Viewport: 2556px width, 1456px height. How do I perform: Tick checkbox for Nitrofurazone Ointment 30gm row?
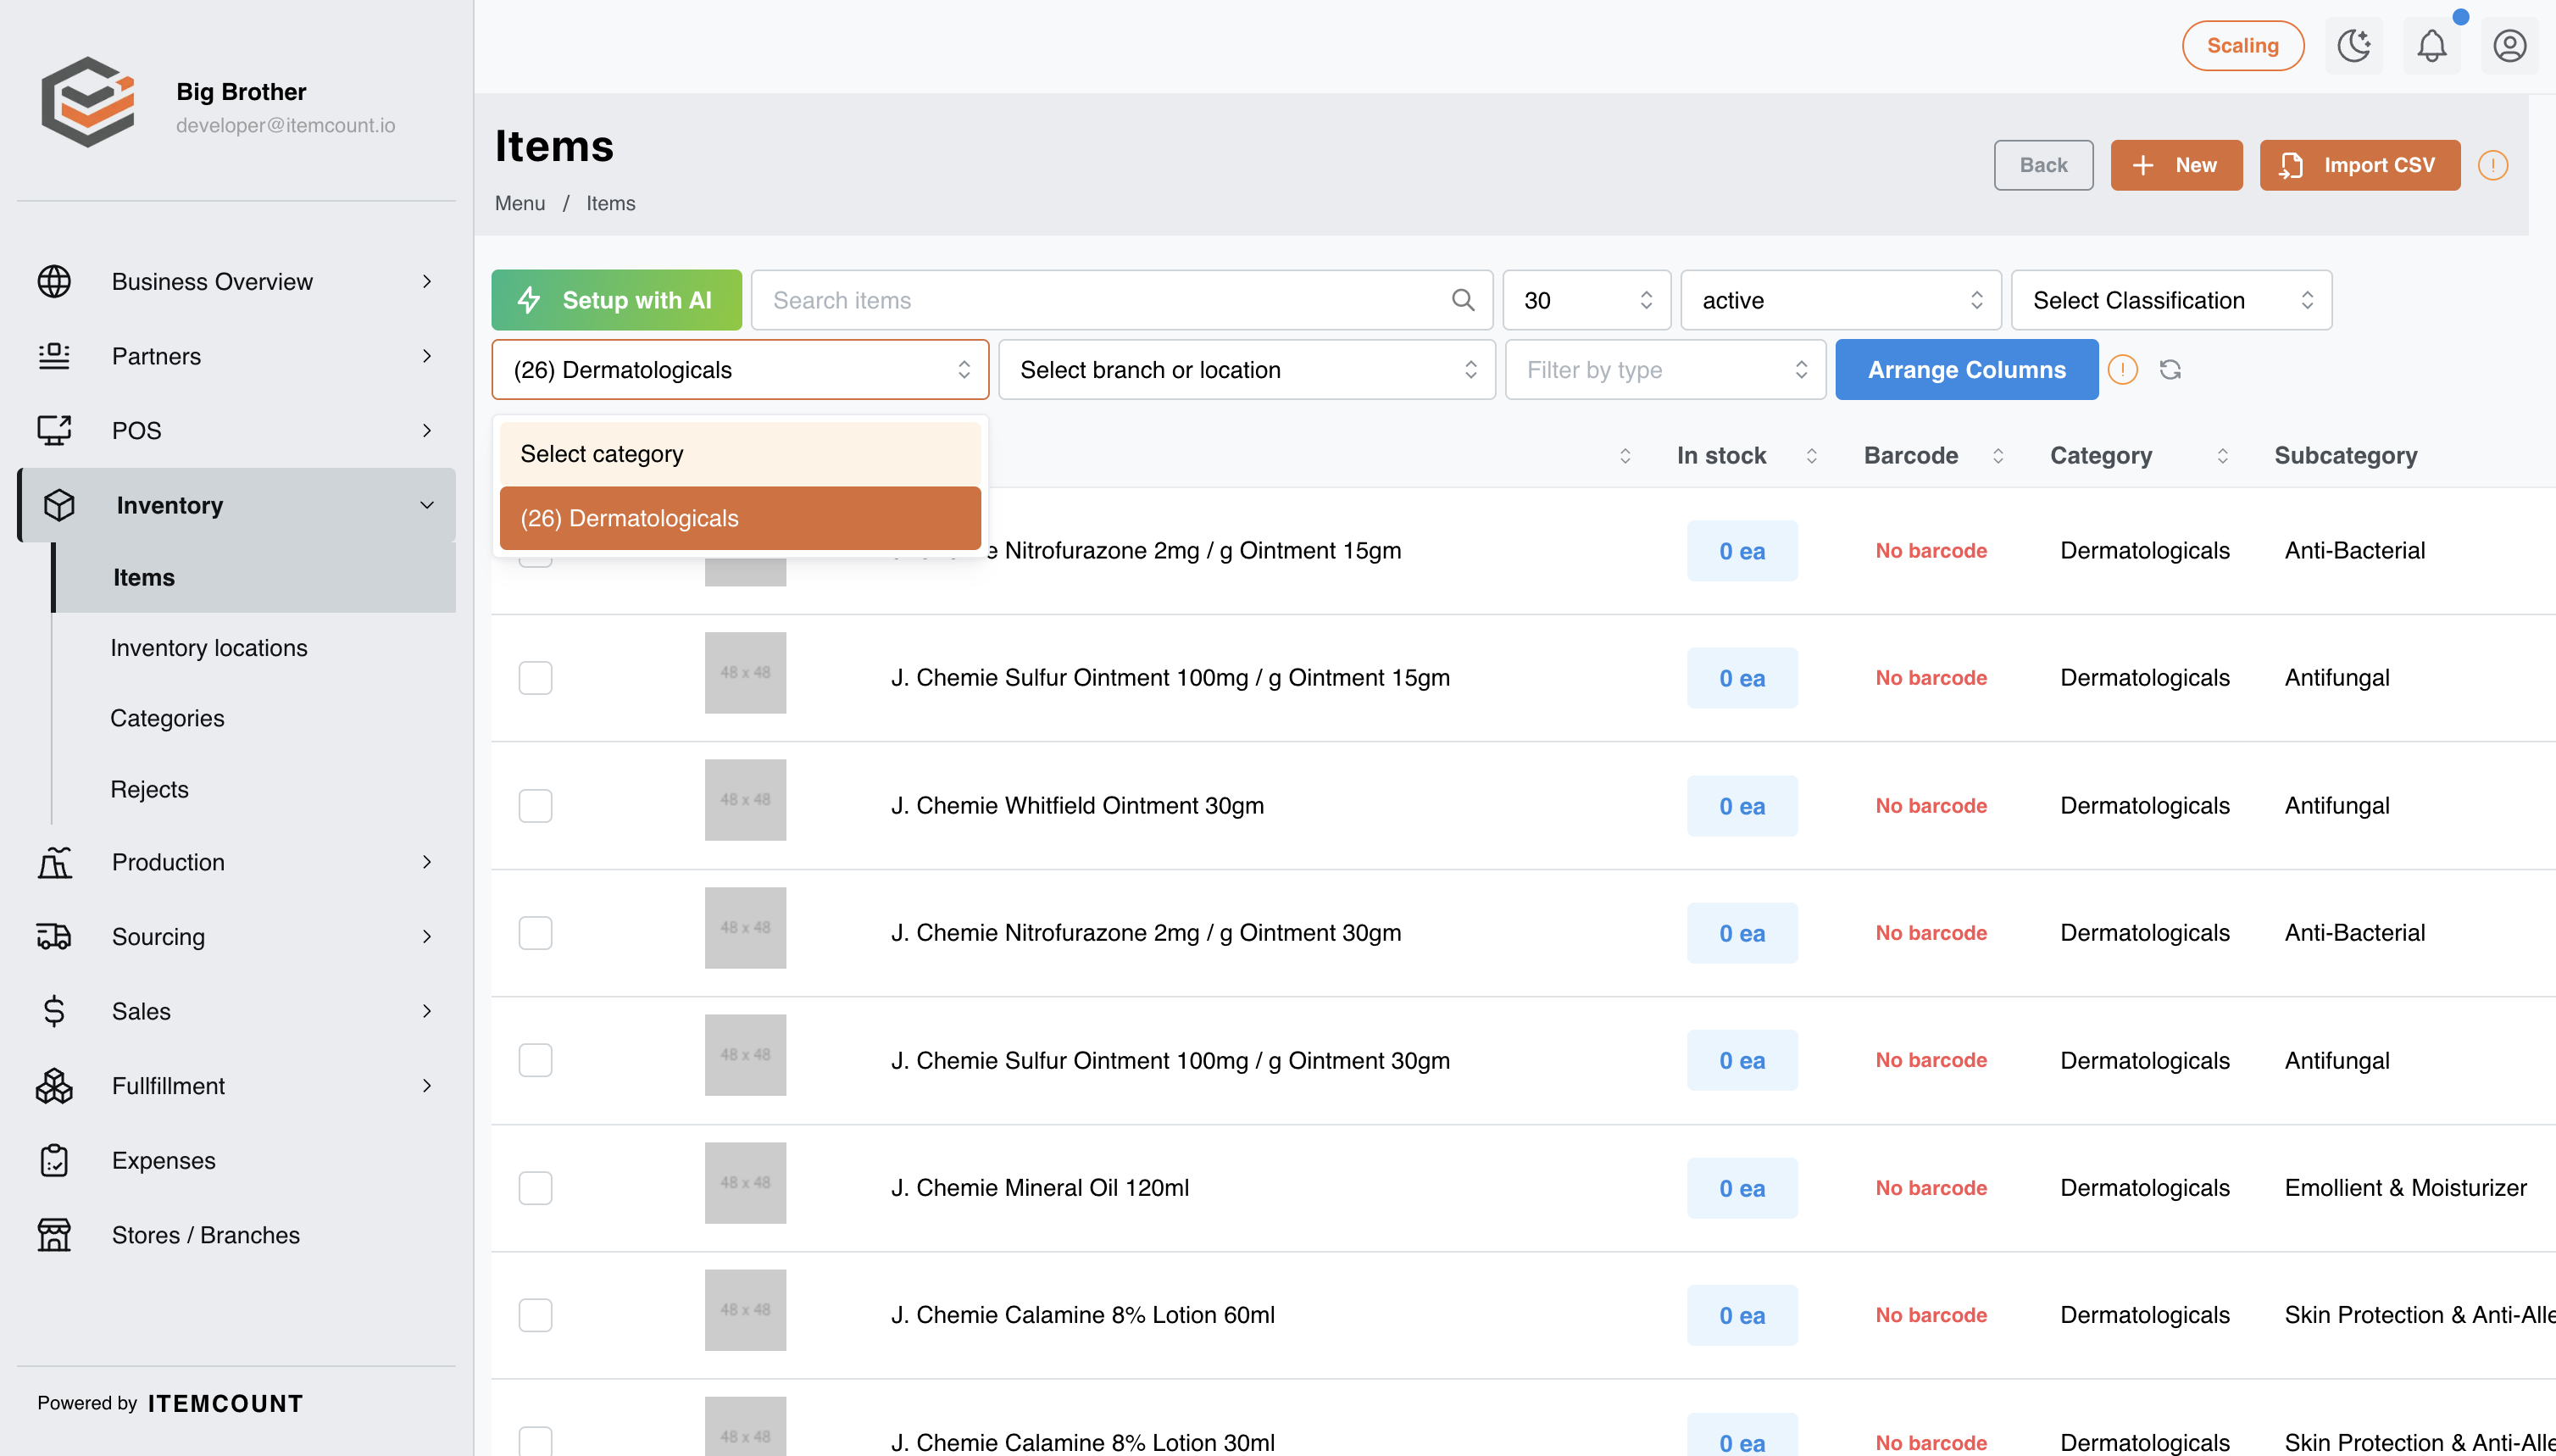[x=535, y=933]
